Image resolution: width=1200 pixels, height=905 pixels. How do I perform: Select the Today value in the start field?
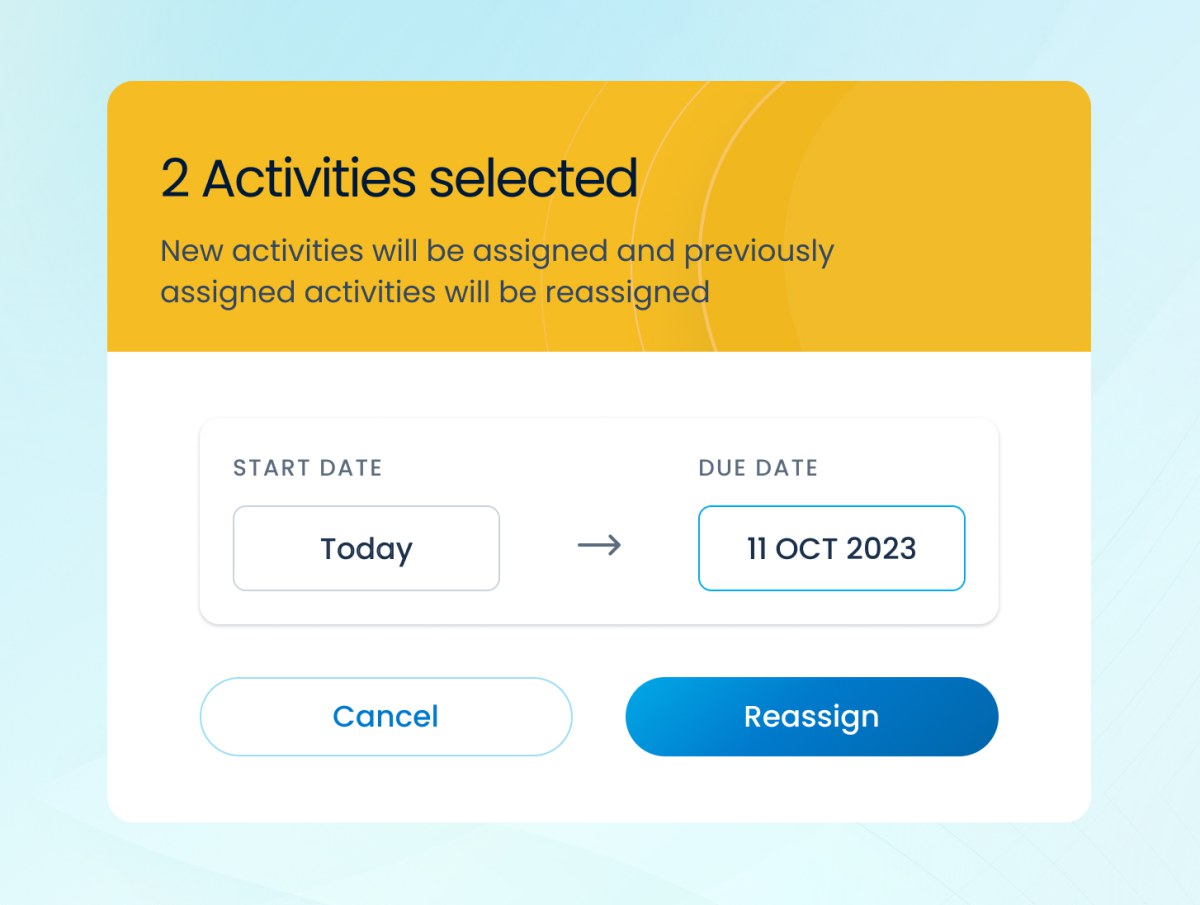coord(366,548)
